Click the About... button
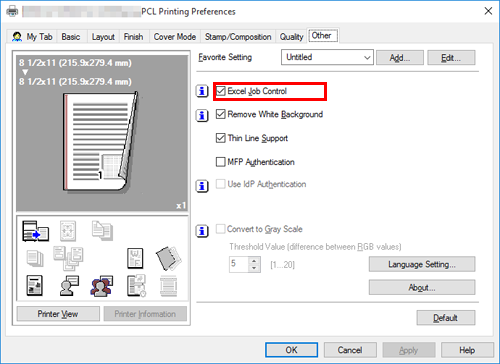Screen dimensions: 500x364 point(422,287)
